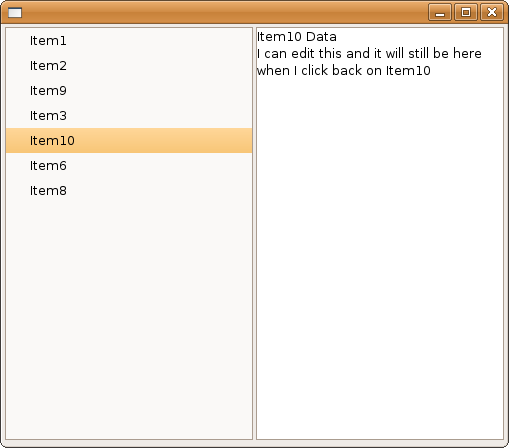Select Item2 in the list
Image resolution: width=509 pixels, height=448 pixels.
click(x=129, y=66)
